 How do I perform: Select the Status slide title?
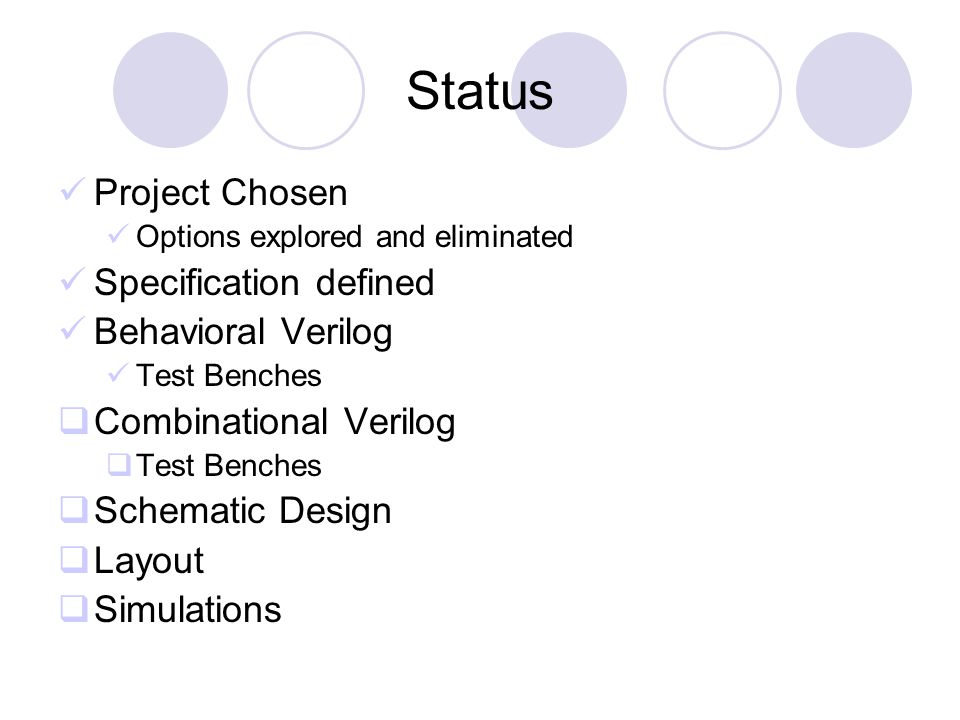point(480,91)
